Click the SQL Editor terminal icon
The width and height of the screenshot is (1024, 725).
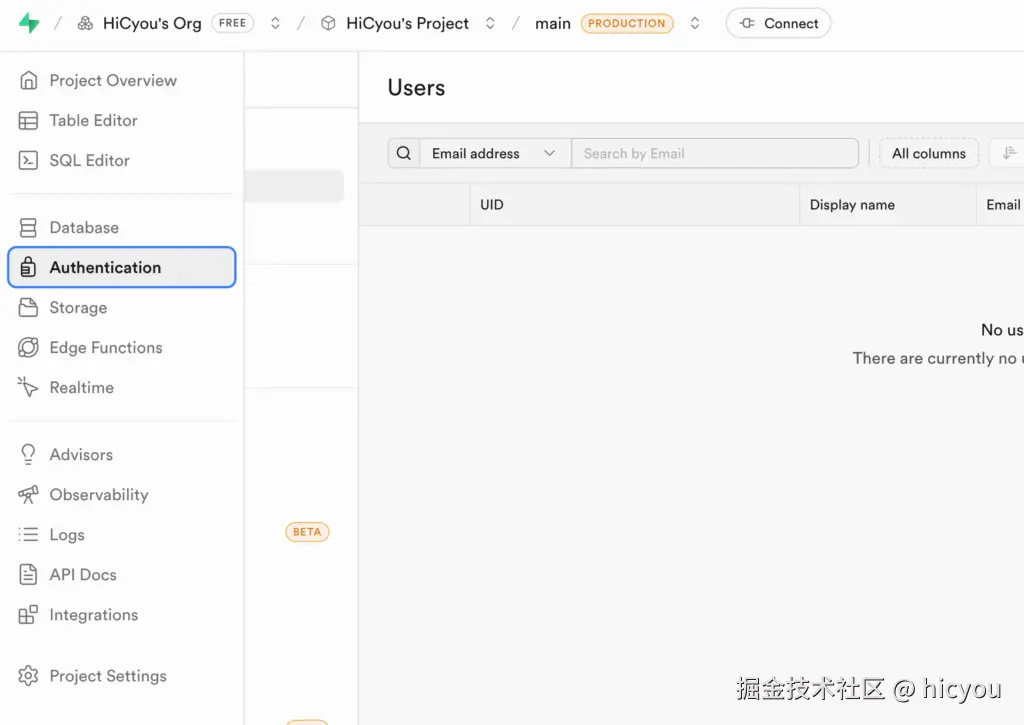point(29,161)
